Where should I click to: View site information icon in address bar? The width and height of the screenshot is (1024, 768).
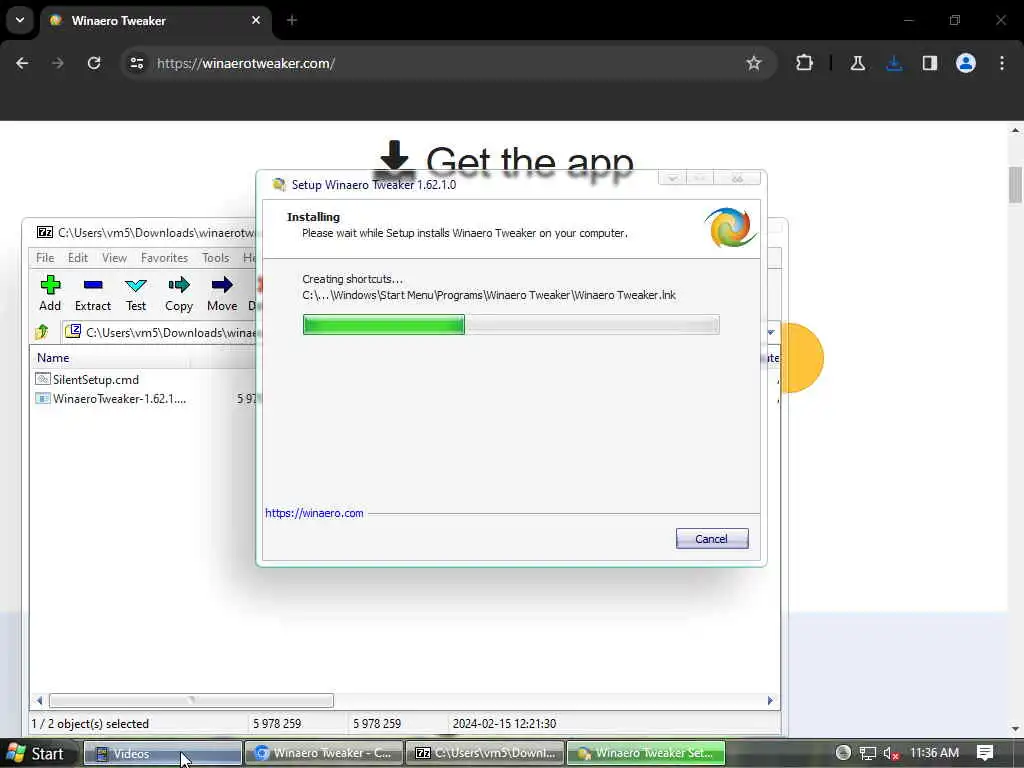[136, 63]
